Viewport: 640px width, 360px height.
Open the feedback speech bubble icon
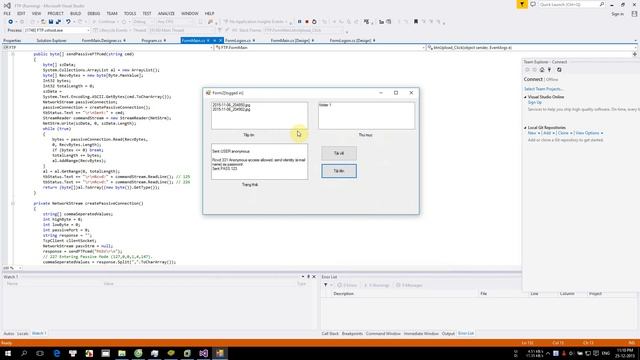533,4
